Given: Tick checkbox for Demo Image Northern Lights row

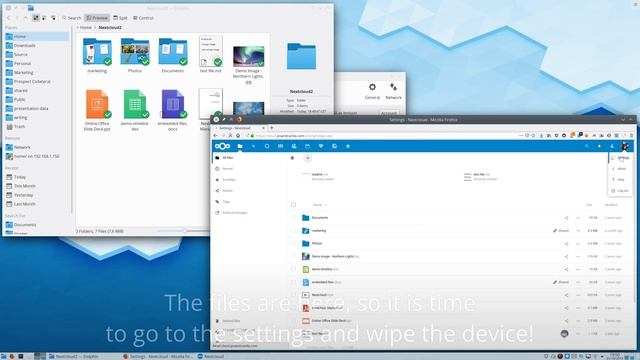Looking at the screenshot, I should click(293, 257).
